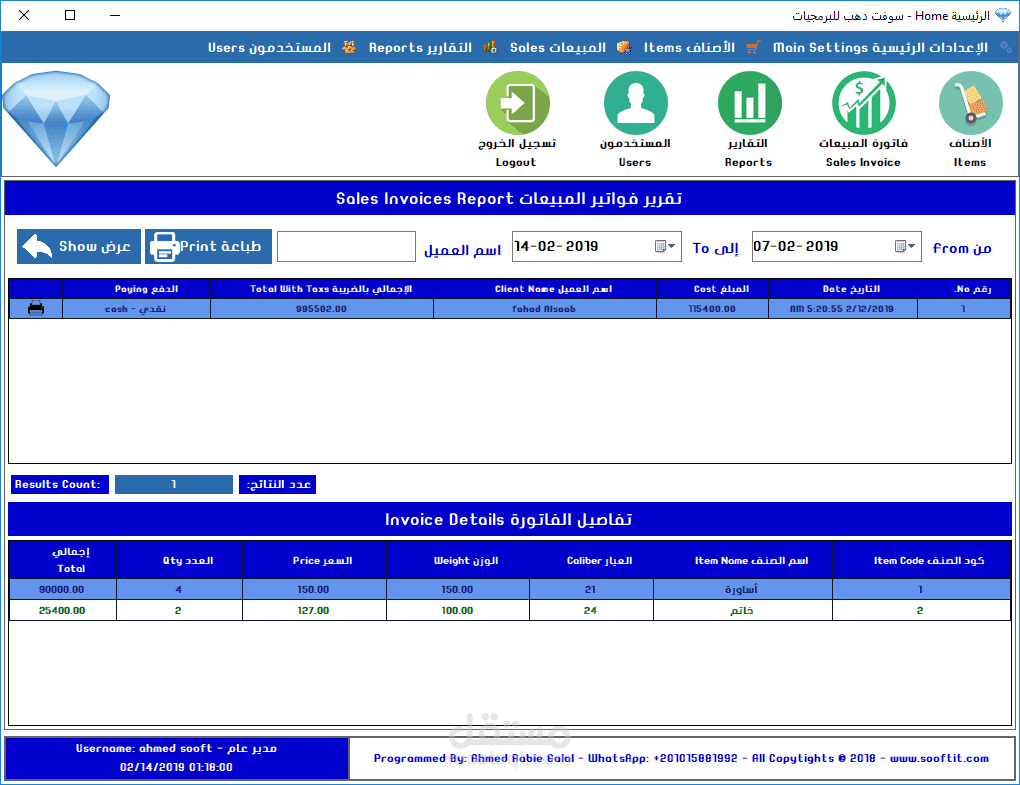
Task: Open the Items menu
Action: (x=689, y=47)
